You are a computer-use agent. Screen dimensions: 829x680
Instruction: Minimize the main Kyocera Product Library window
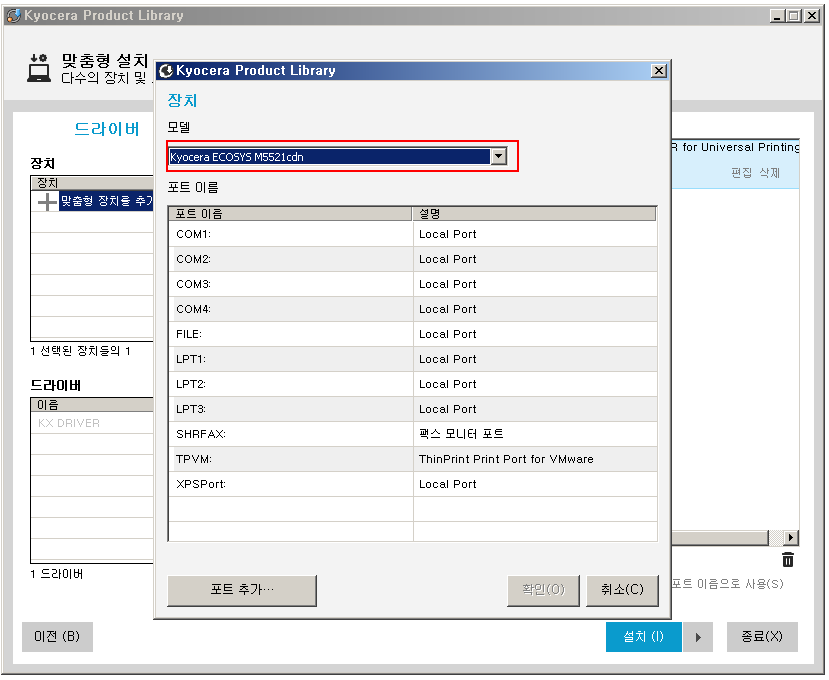pos(777,16)
